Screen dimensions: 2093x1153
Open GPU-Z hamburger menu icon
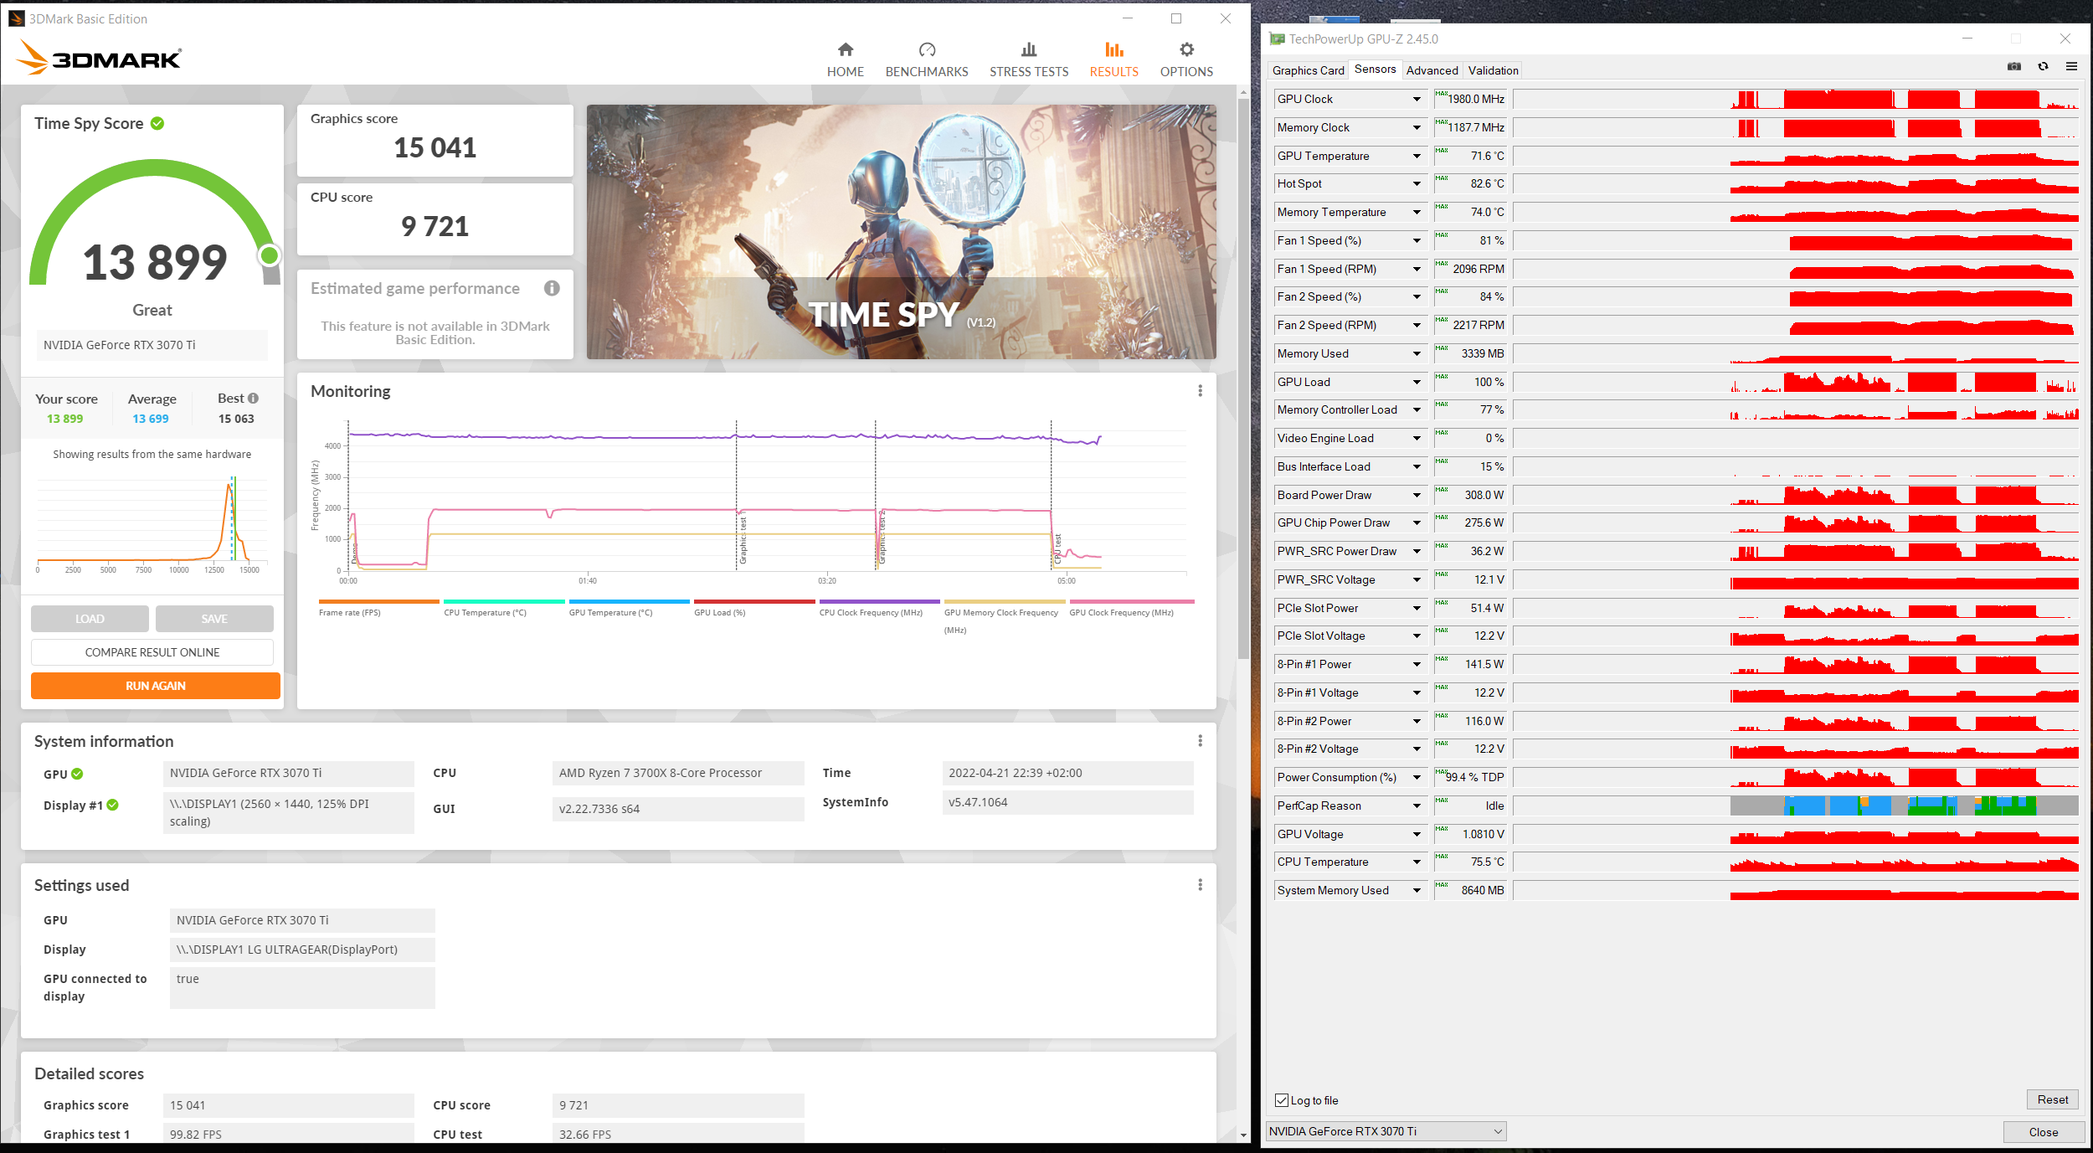(x=2071, y=67)
